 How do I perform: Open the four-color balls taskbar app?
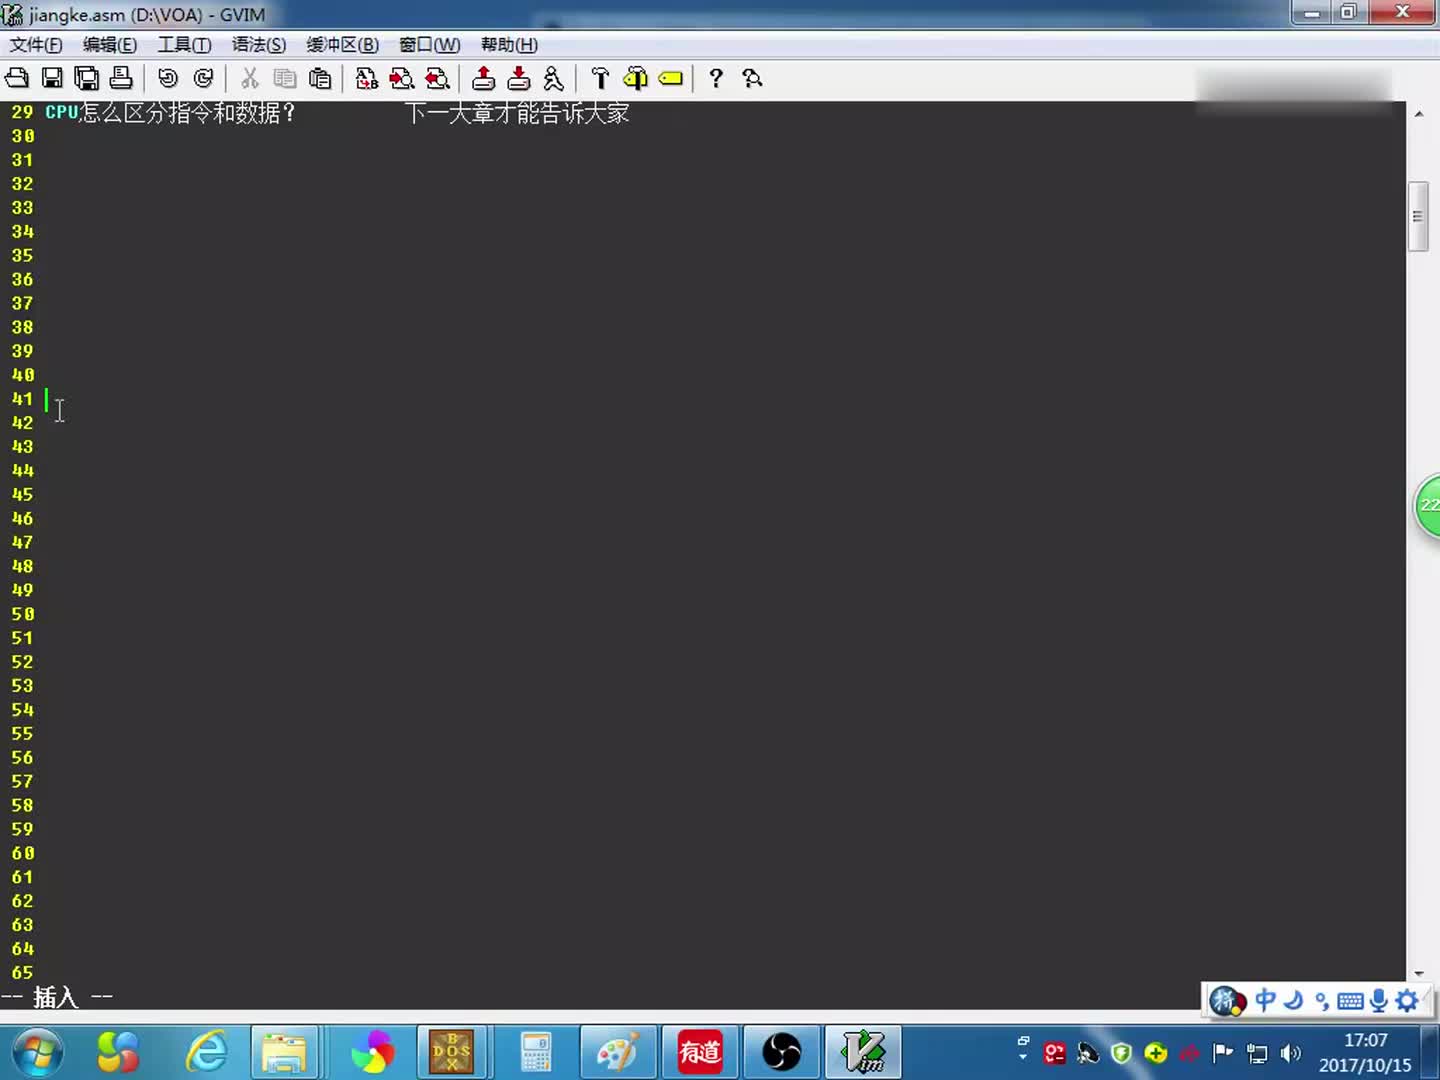[x=118, y=1052]
